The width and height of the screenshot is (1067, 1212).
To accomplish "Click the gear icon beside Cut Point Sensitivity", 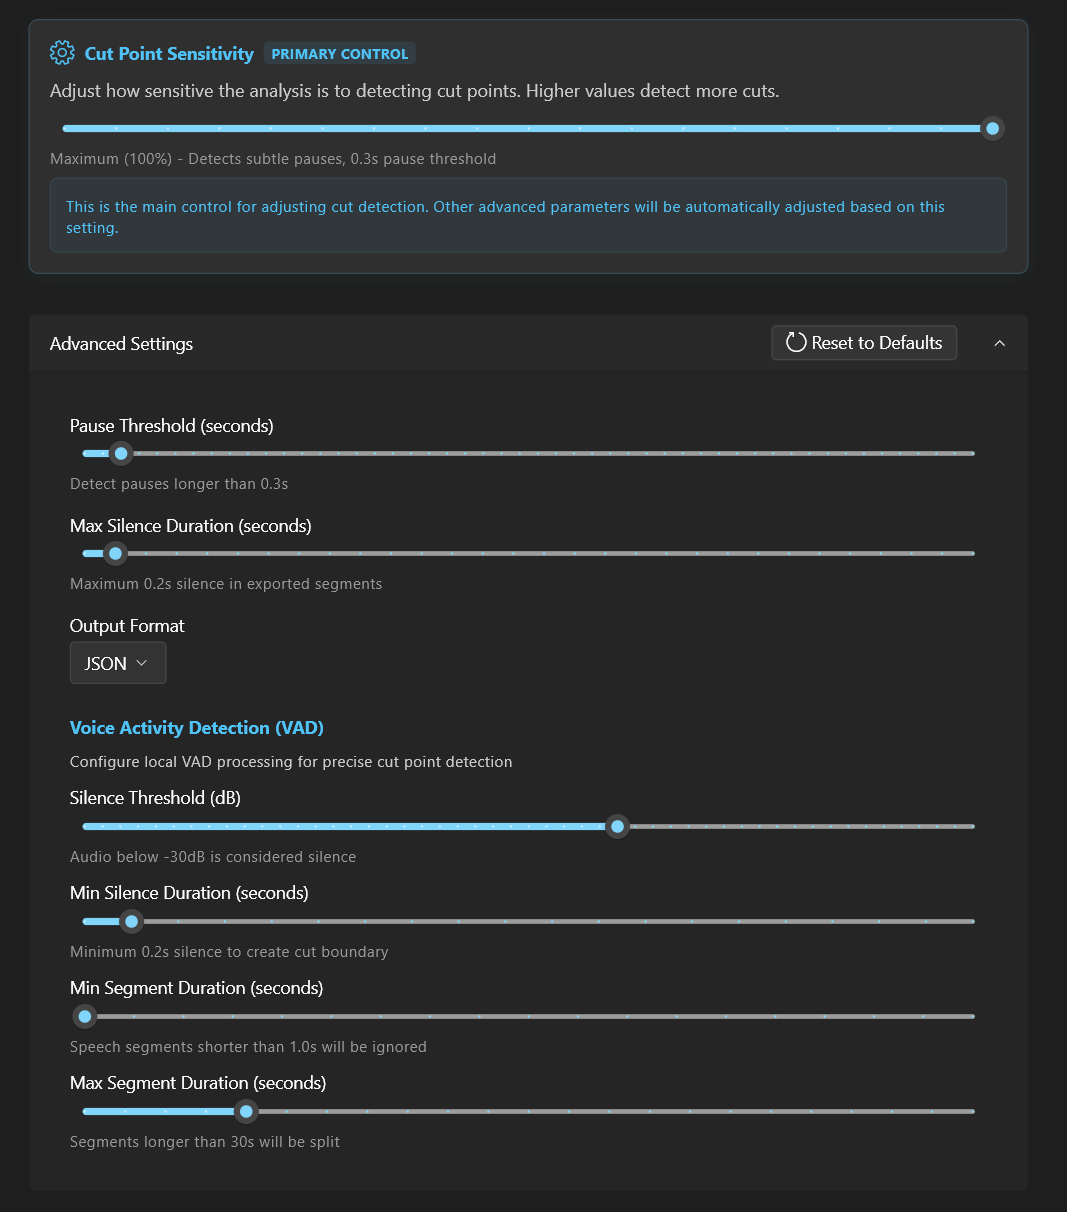I will (x=62, y=53).
